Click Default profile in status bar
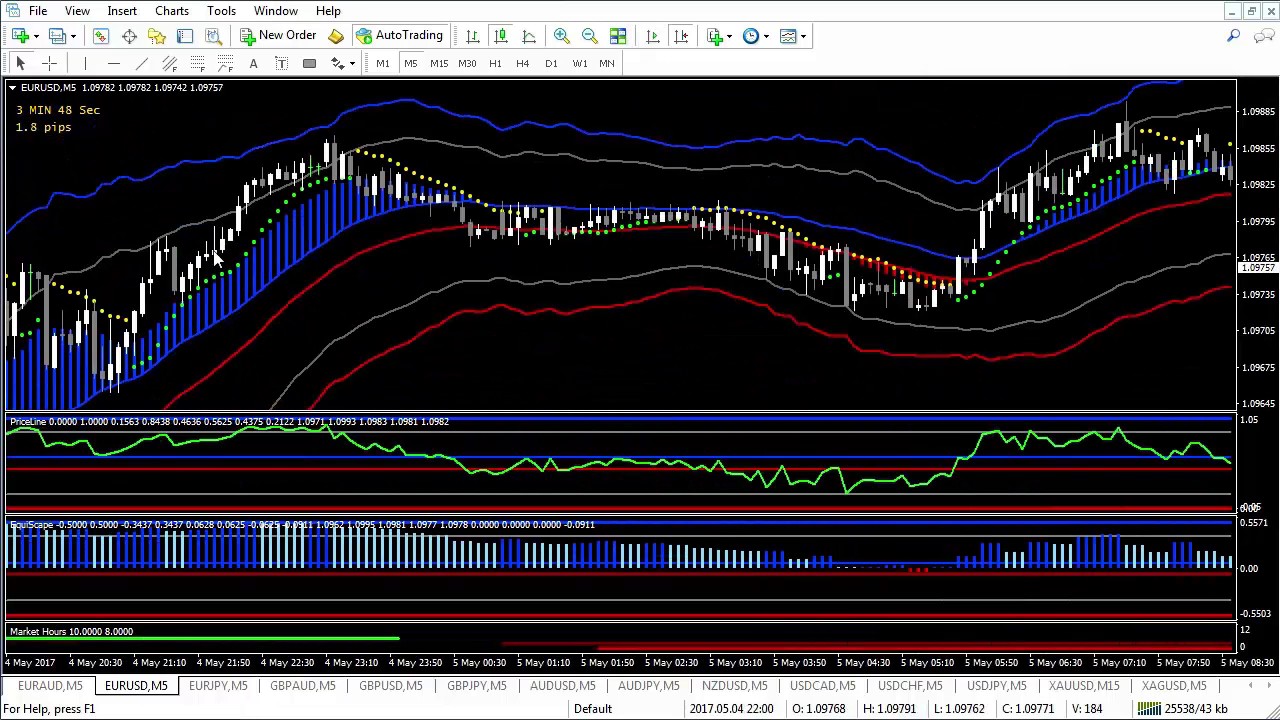 pos(593,709)
